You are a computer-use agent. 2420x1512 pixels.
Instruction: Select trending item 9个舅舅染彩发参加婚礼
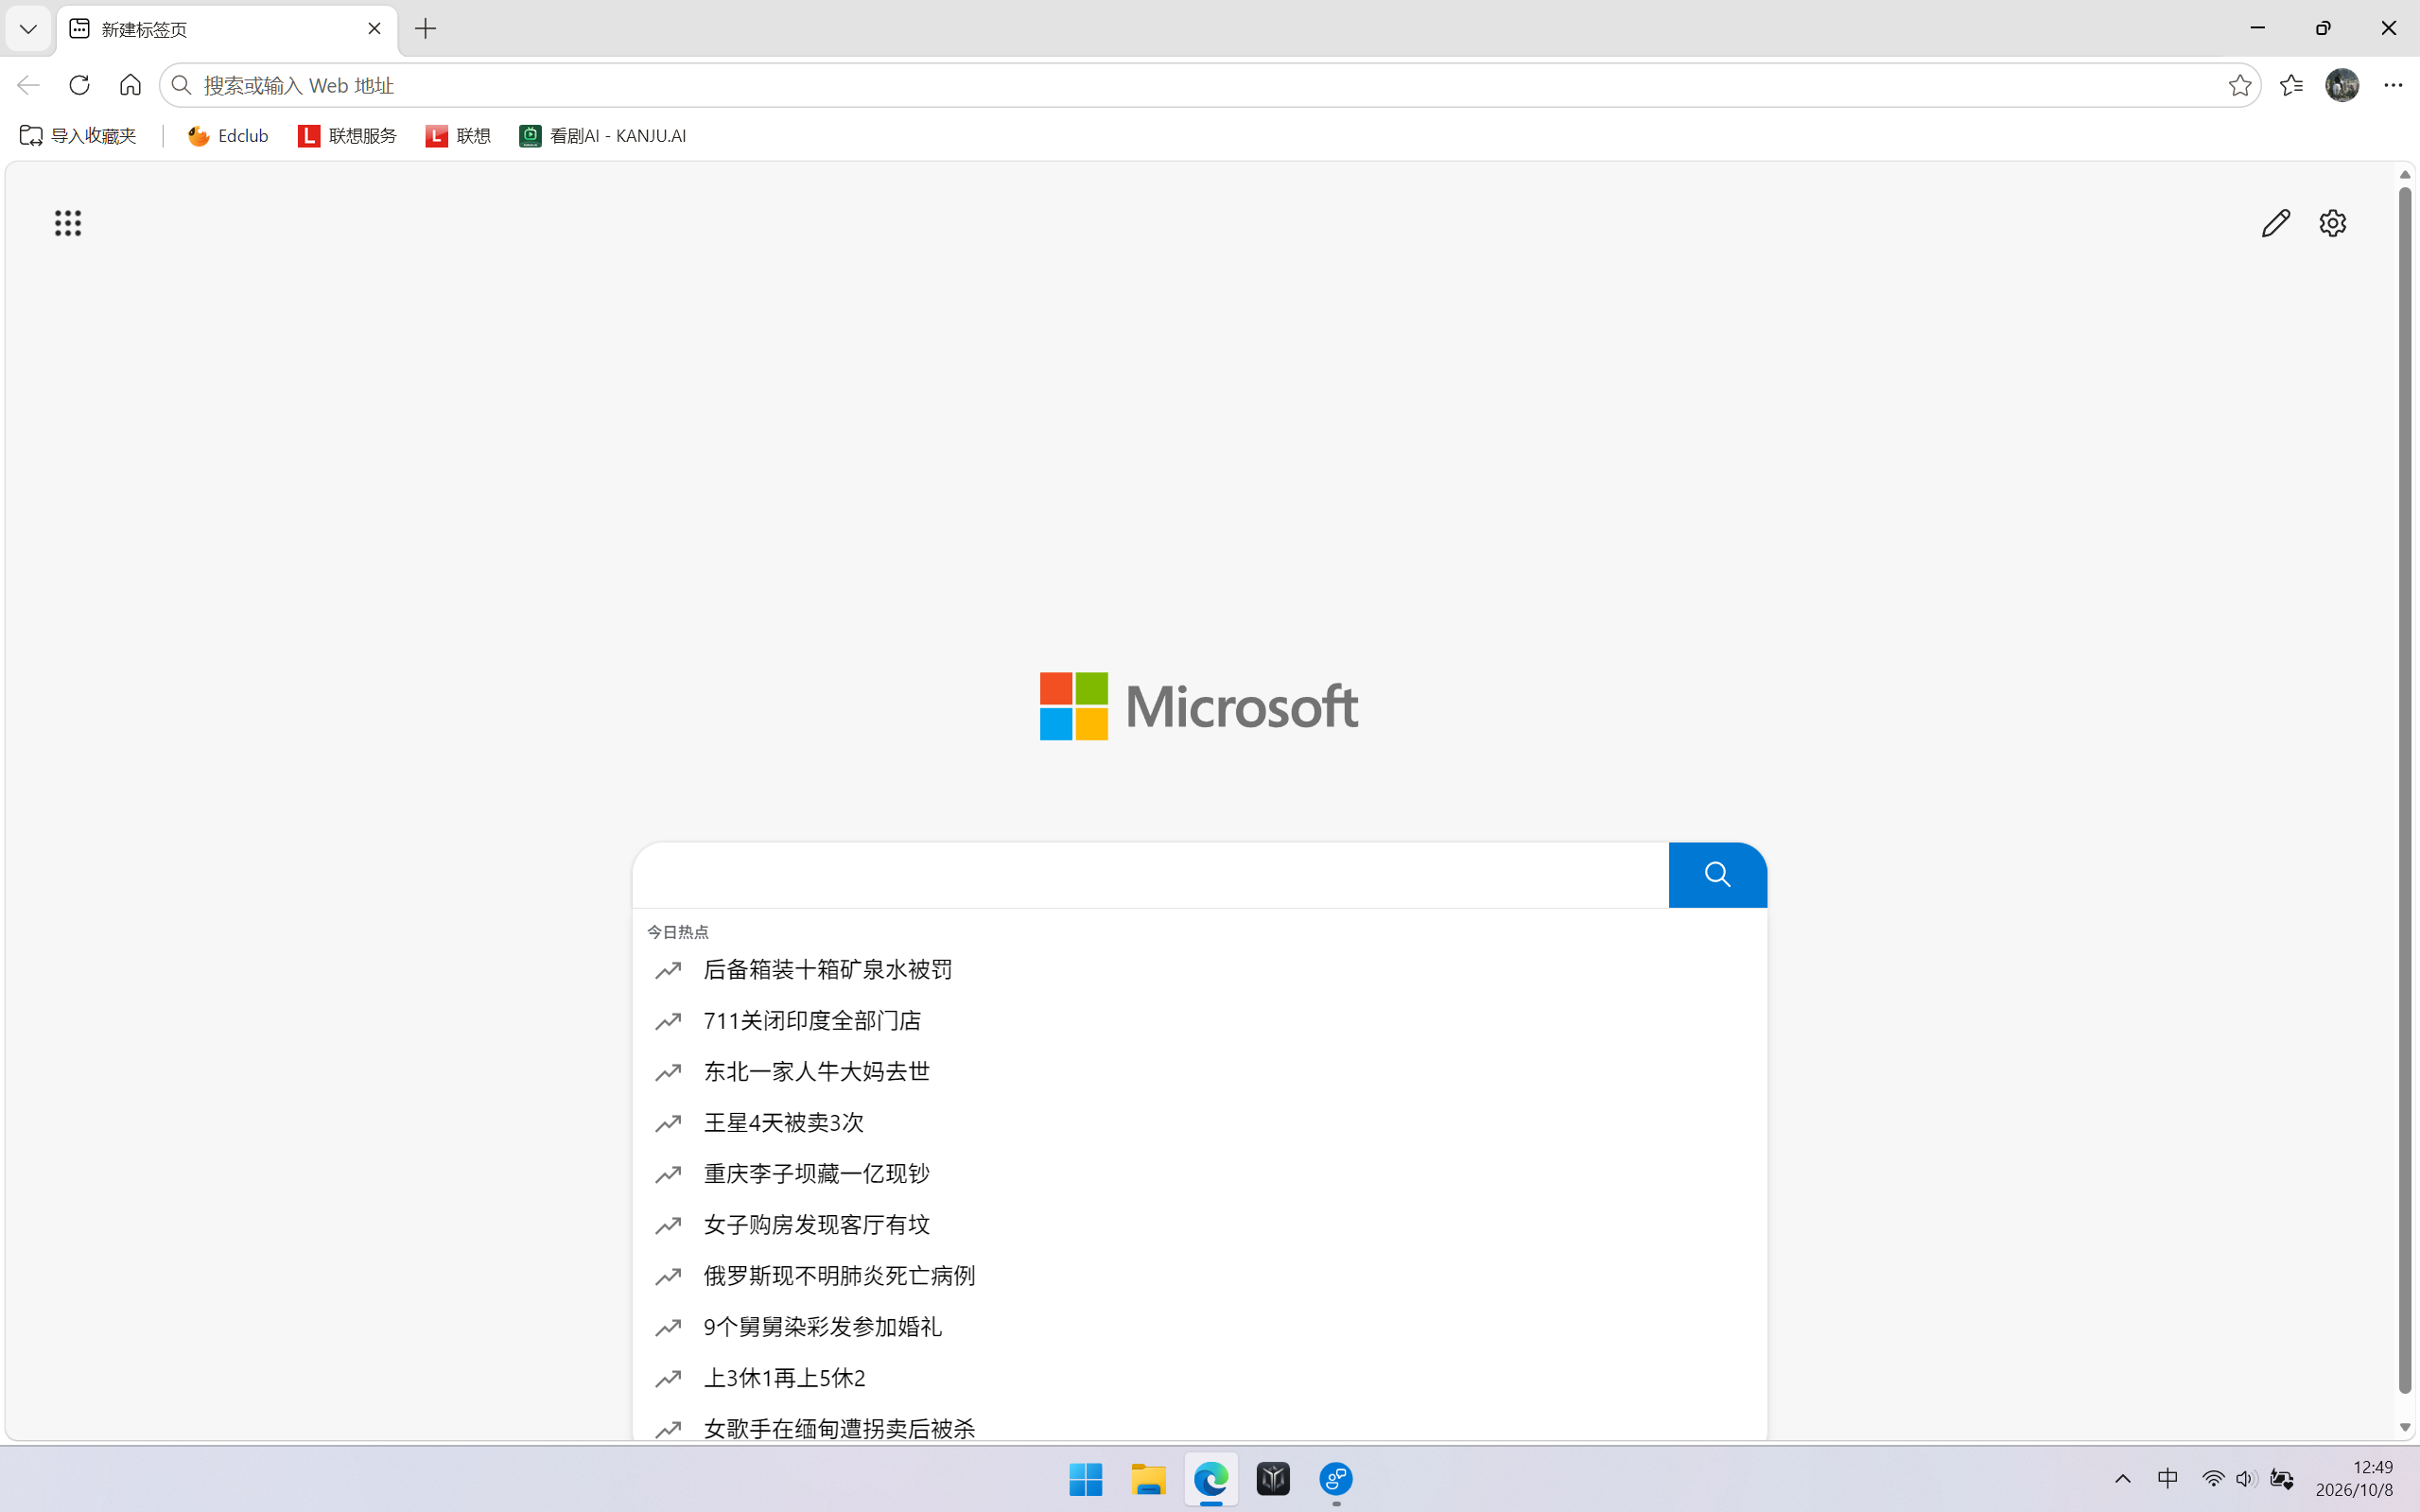(1200, 1327)
